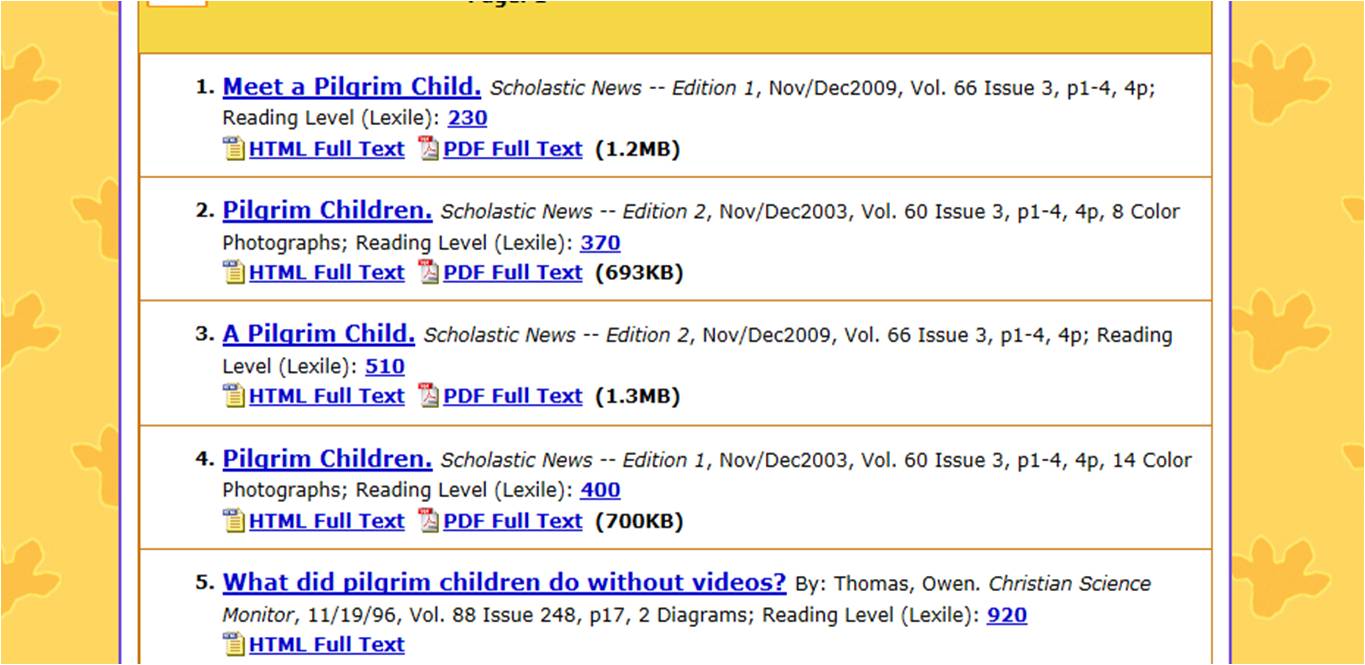
Task: Click the result number 1. beside Meet a Pilgrim Child
Action: [205, 87]
